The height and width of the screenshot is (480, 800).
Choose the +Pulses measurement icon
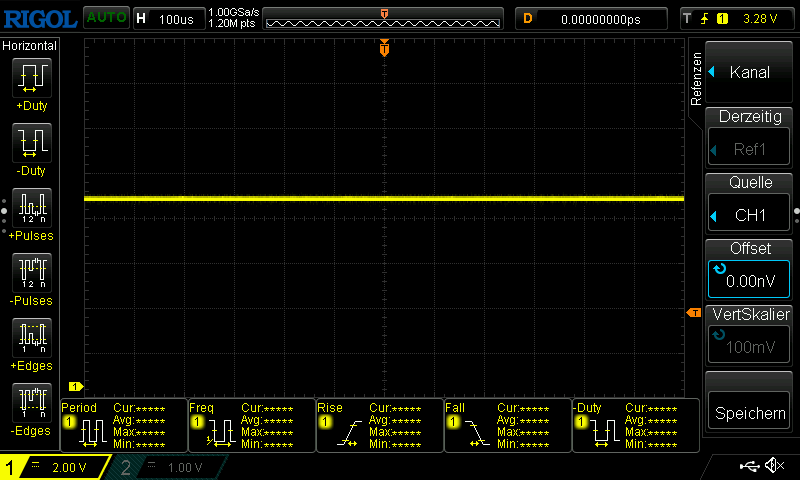(x=30, y=208)
